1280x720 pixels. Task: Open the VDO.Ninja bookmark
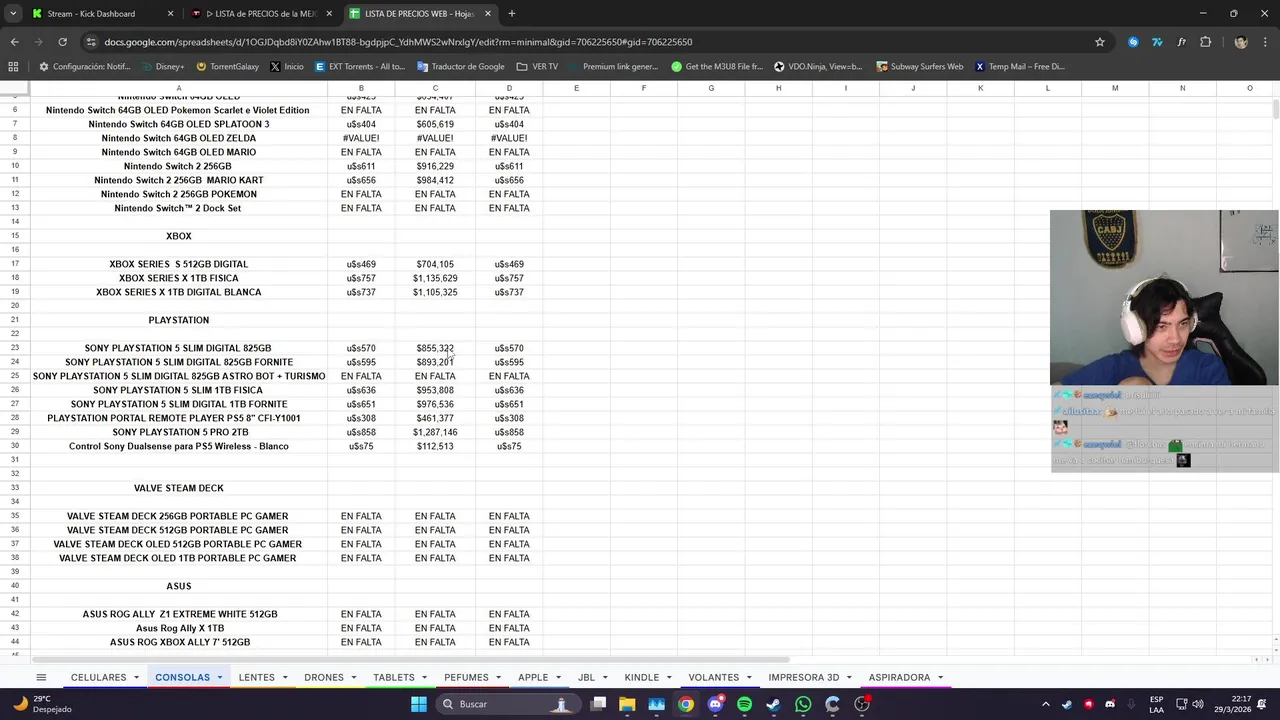pos(818,66)
